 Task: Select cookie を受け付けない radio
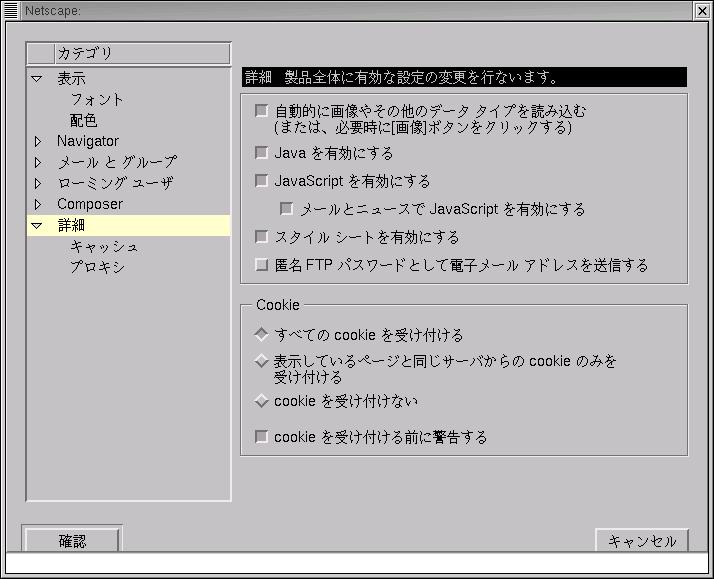[261, 401]
